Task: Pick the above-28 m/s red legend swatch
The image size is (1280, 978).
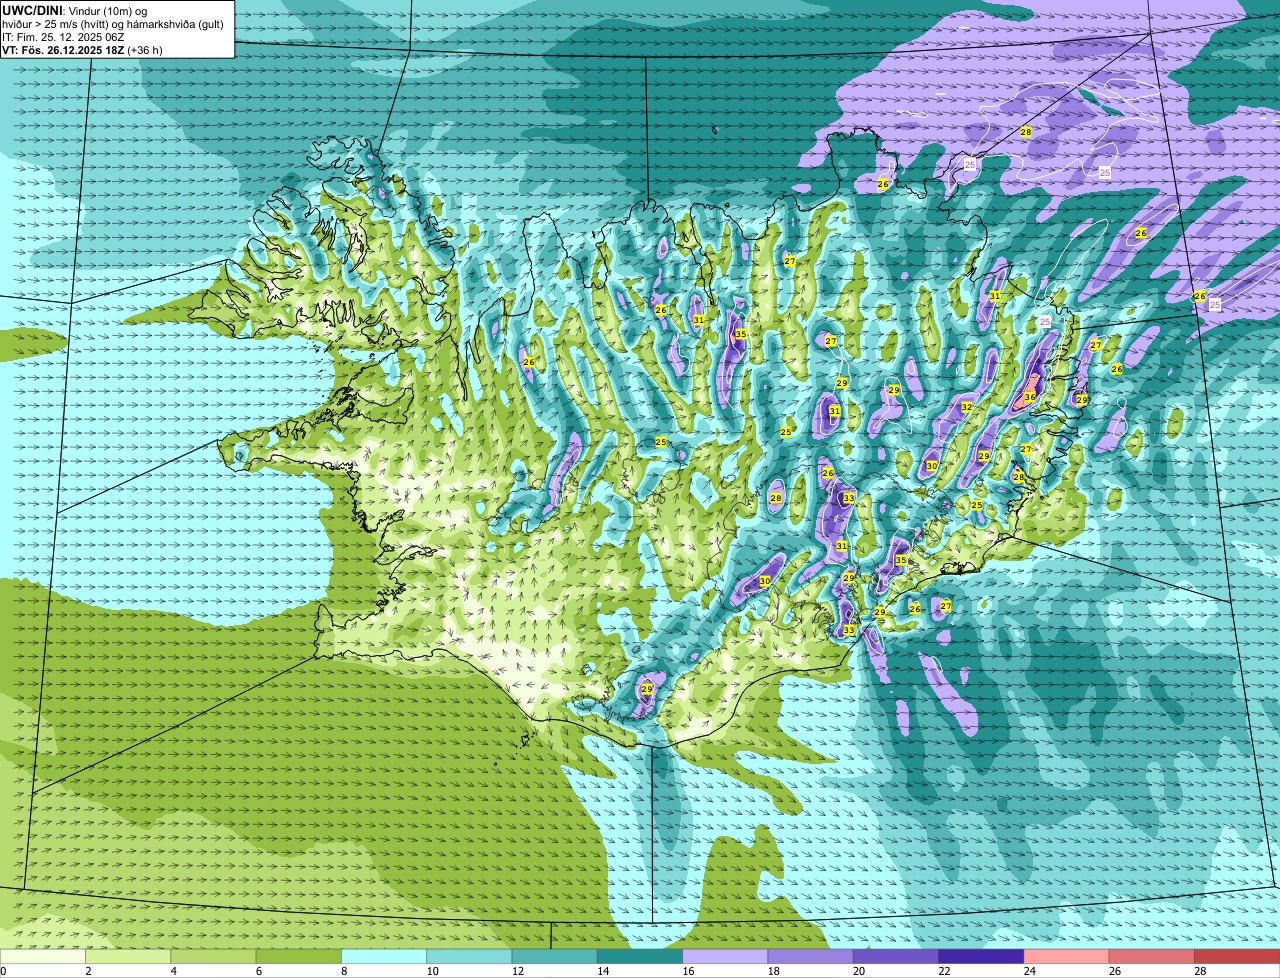Action: (1237, 956)
